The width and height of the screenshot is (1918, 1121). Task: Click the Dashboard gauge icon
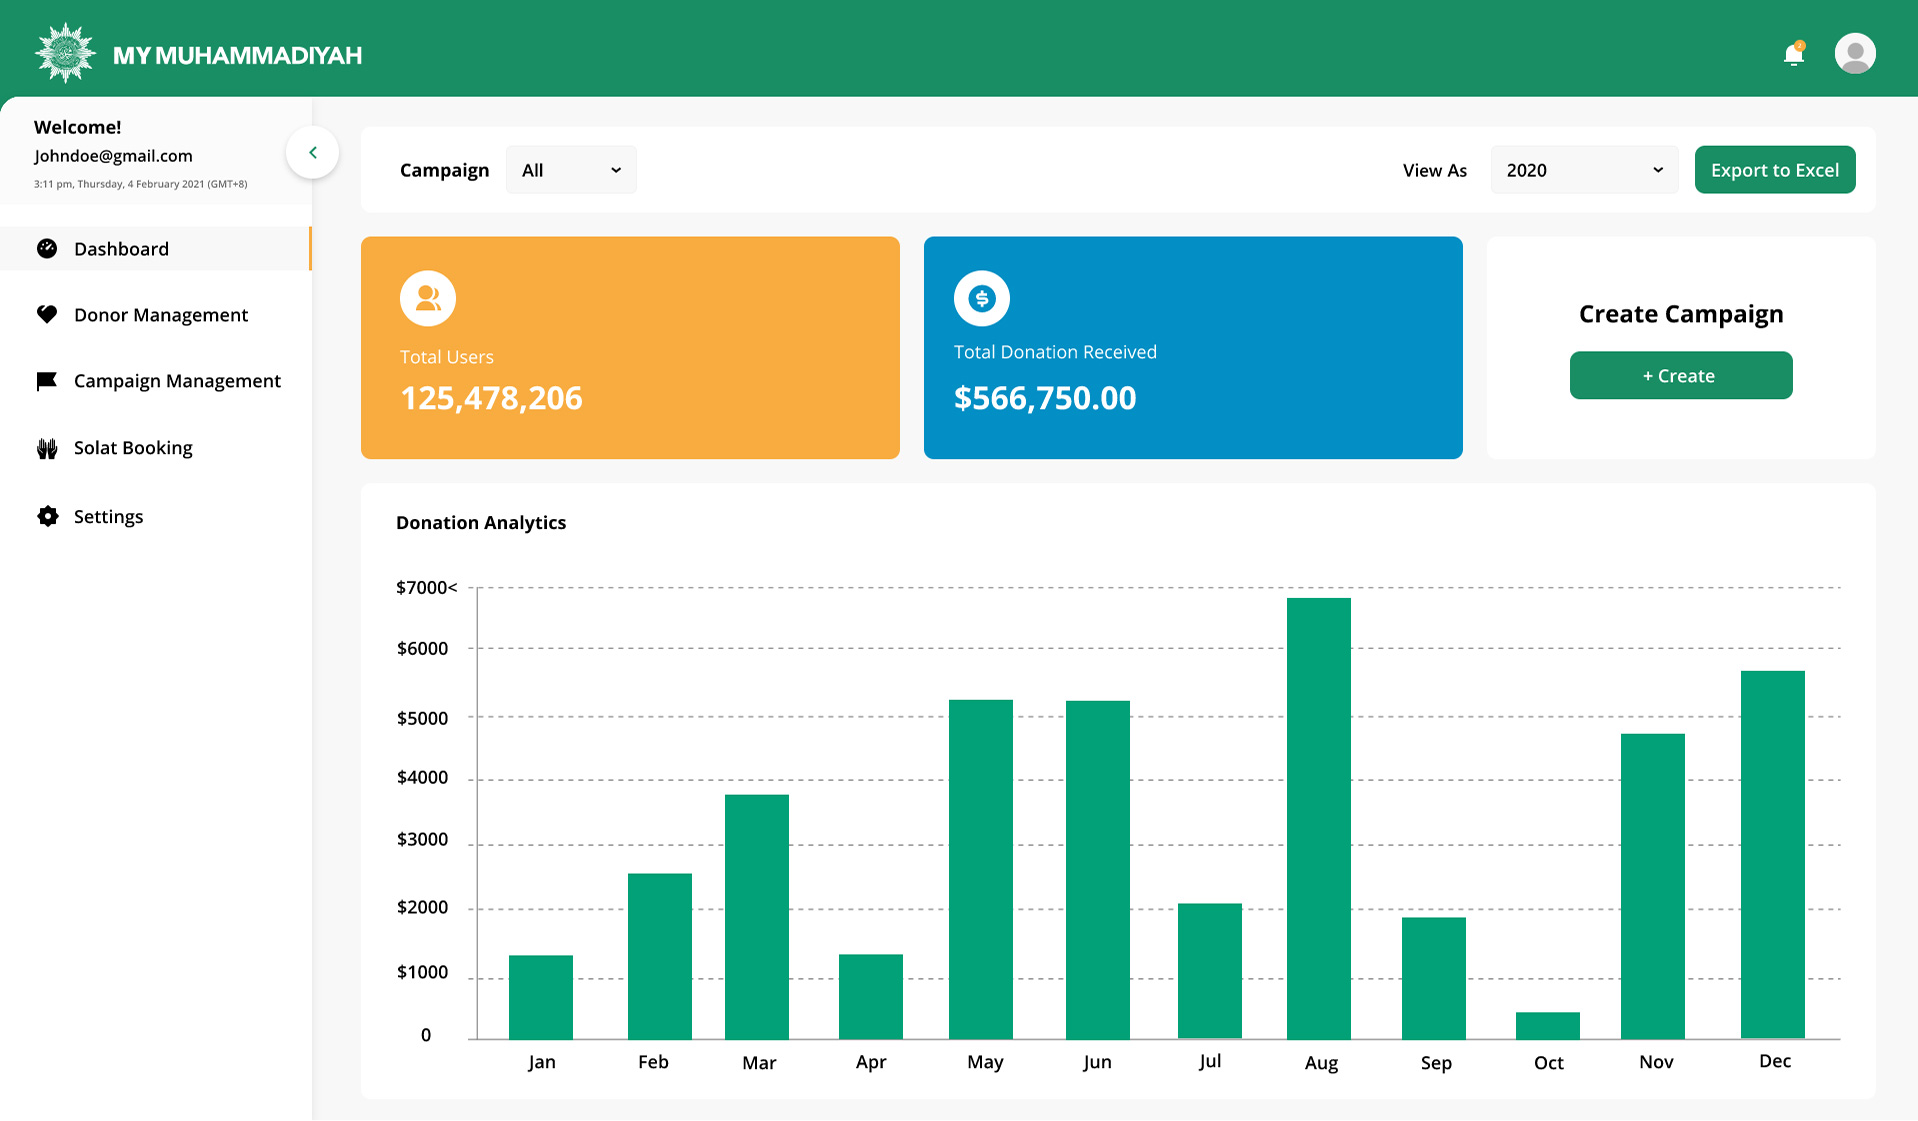point(47,248)
